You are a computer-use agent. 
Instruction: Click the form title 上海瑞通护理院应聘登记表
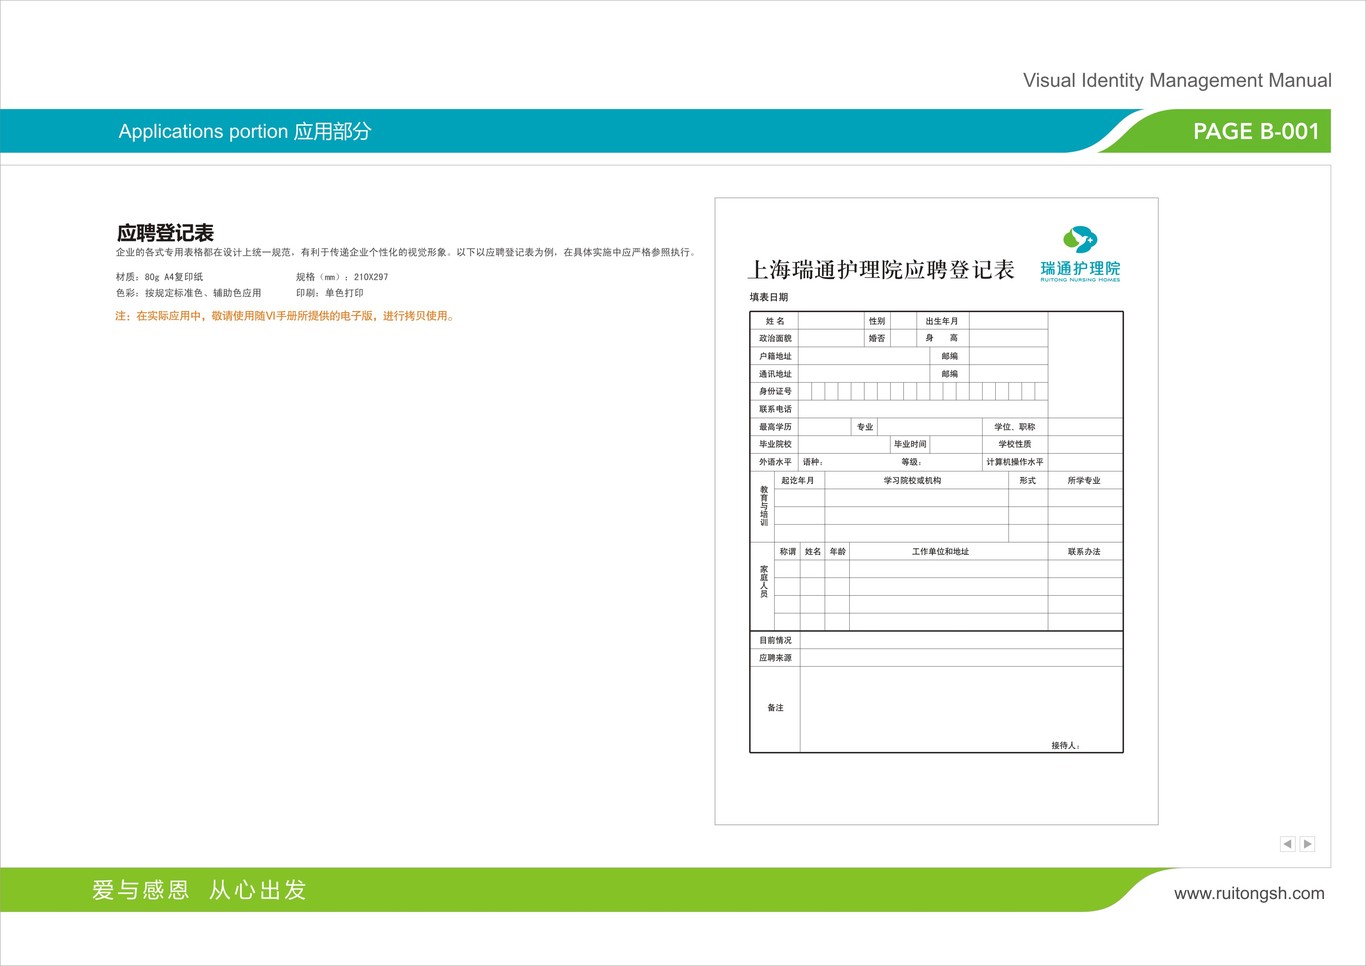tap(881, 270)
